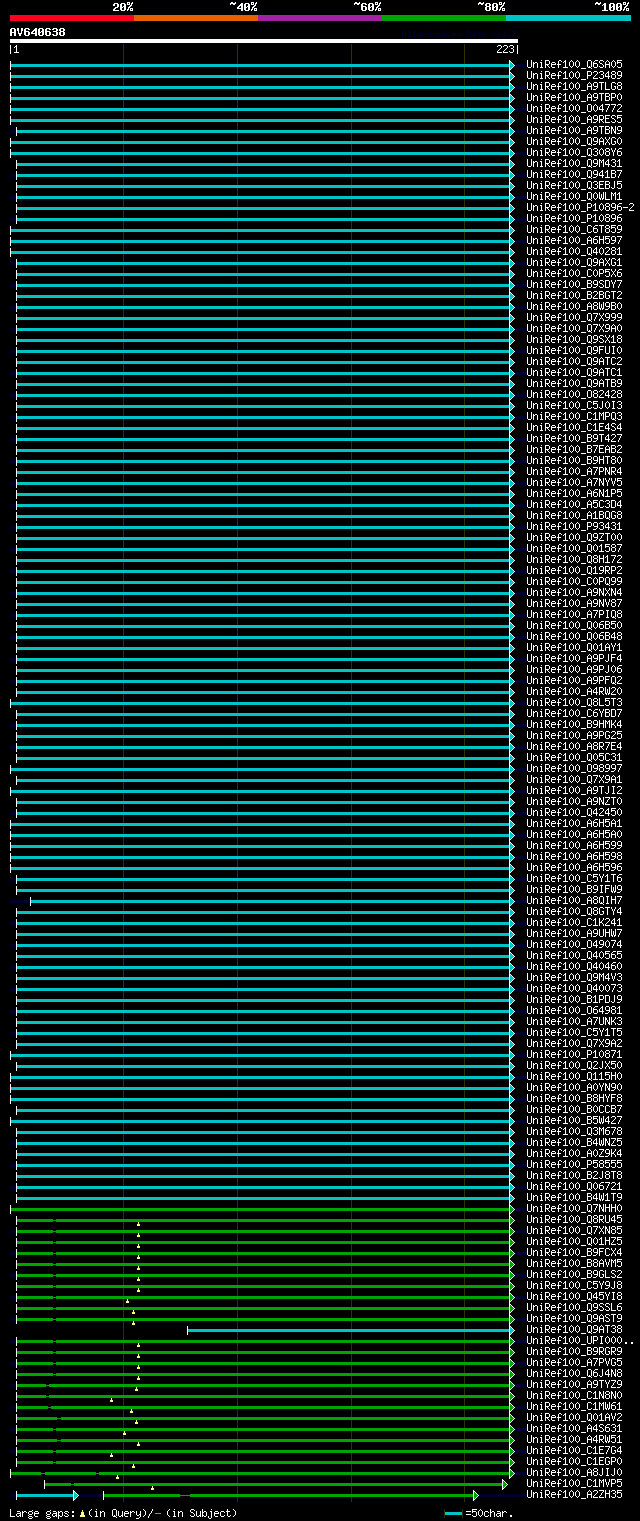Open hit UniRef100_A9TLG8
640x1521 pixels.
[574, 86]
